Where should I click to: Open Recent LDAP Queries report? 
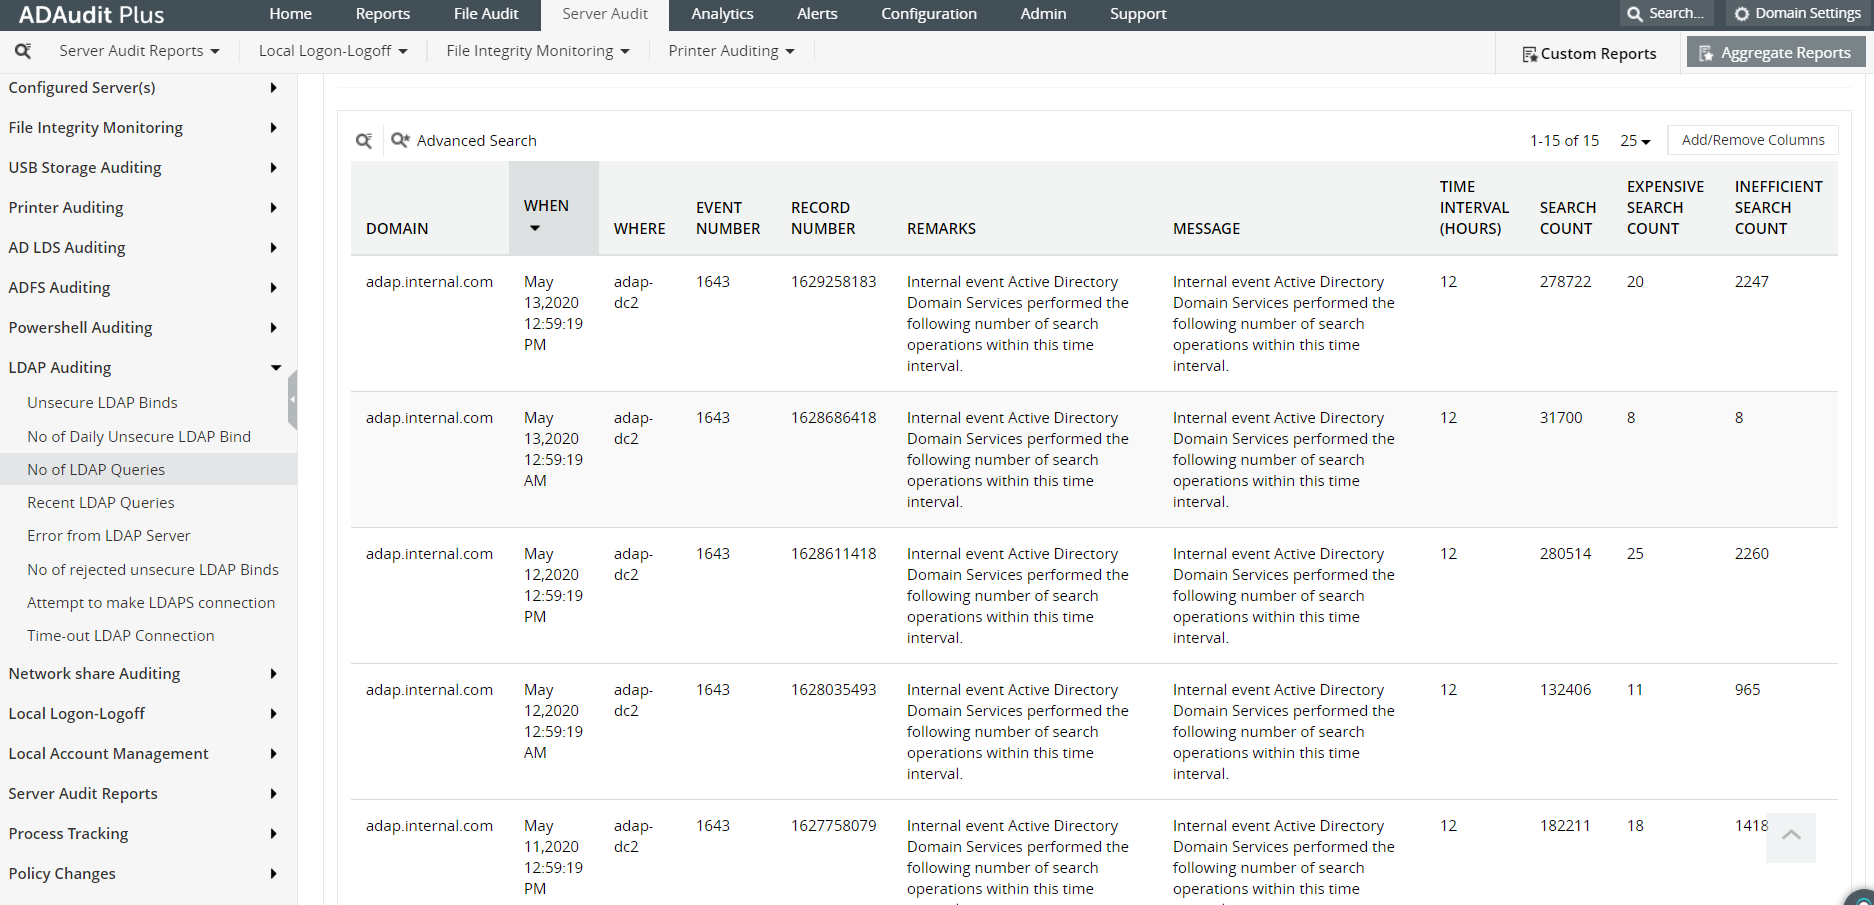[101, 503]
